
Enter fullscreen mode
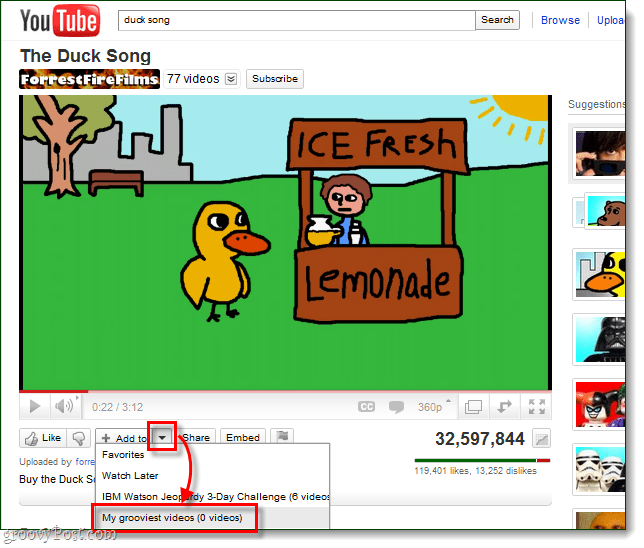pyautogui.click(x=537, y=407)
